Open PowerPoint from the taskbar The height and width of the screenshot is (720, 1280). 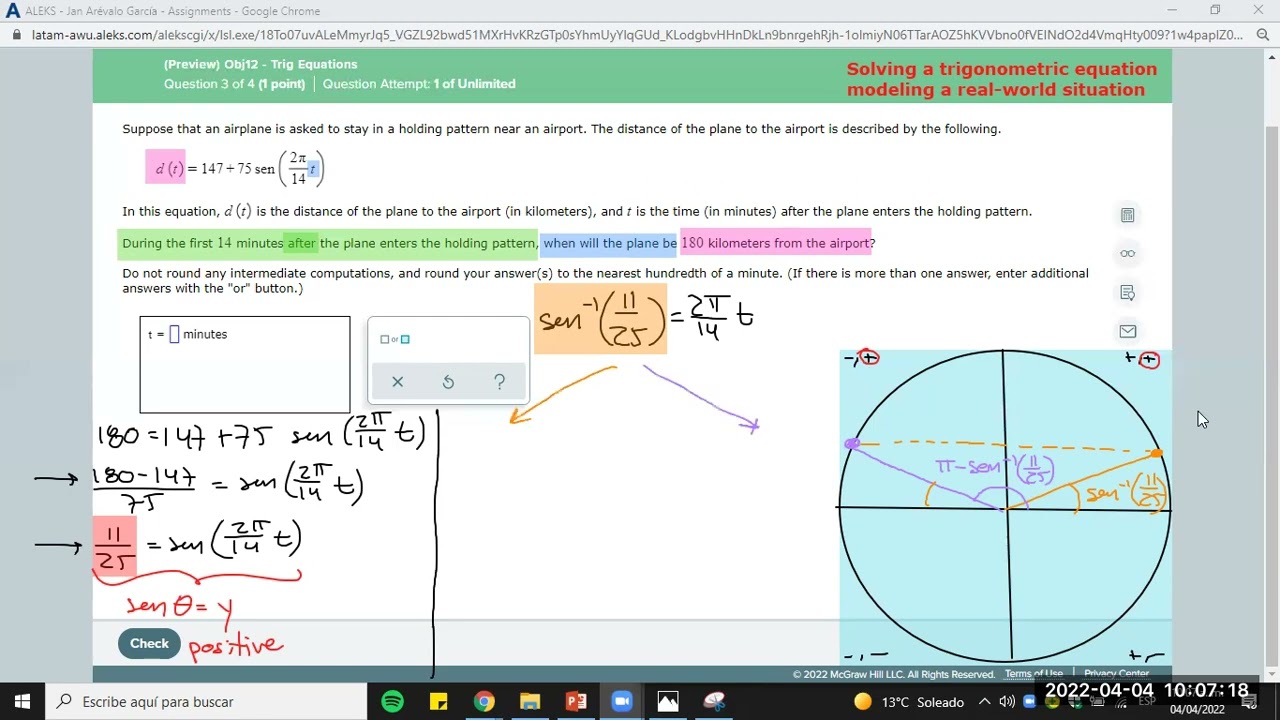576,701
